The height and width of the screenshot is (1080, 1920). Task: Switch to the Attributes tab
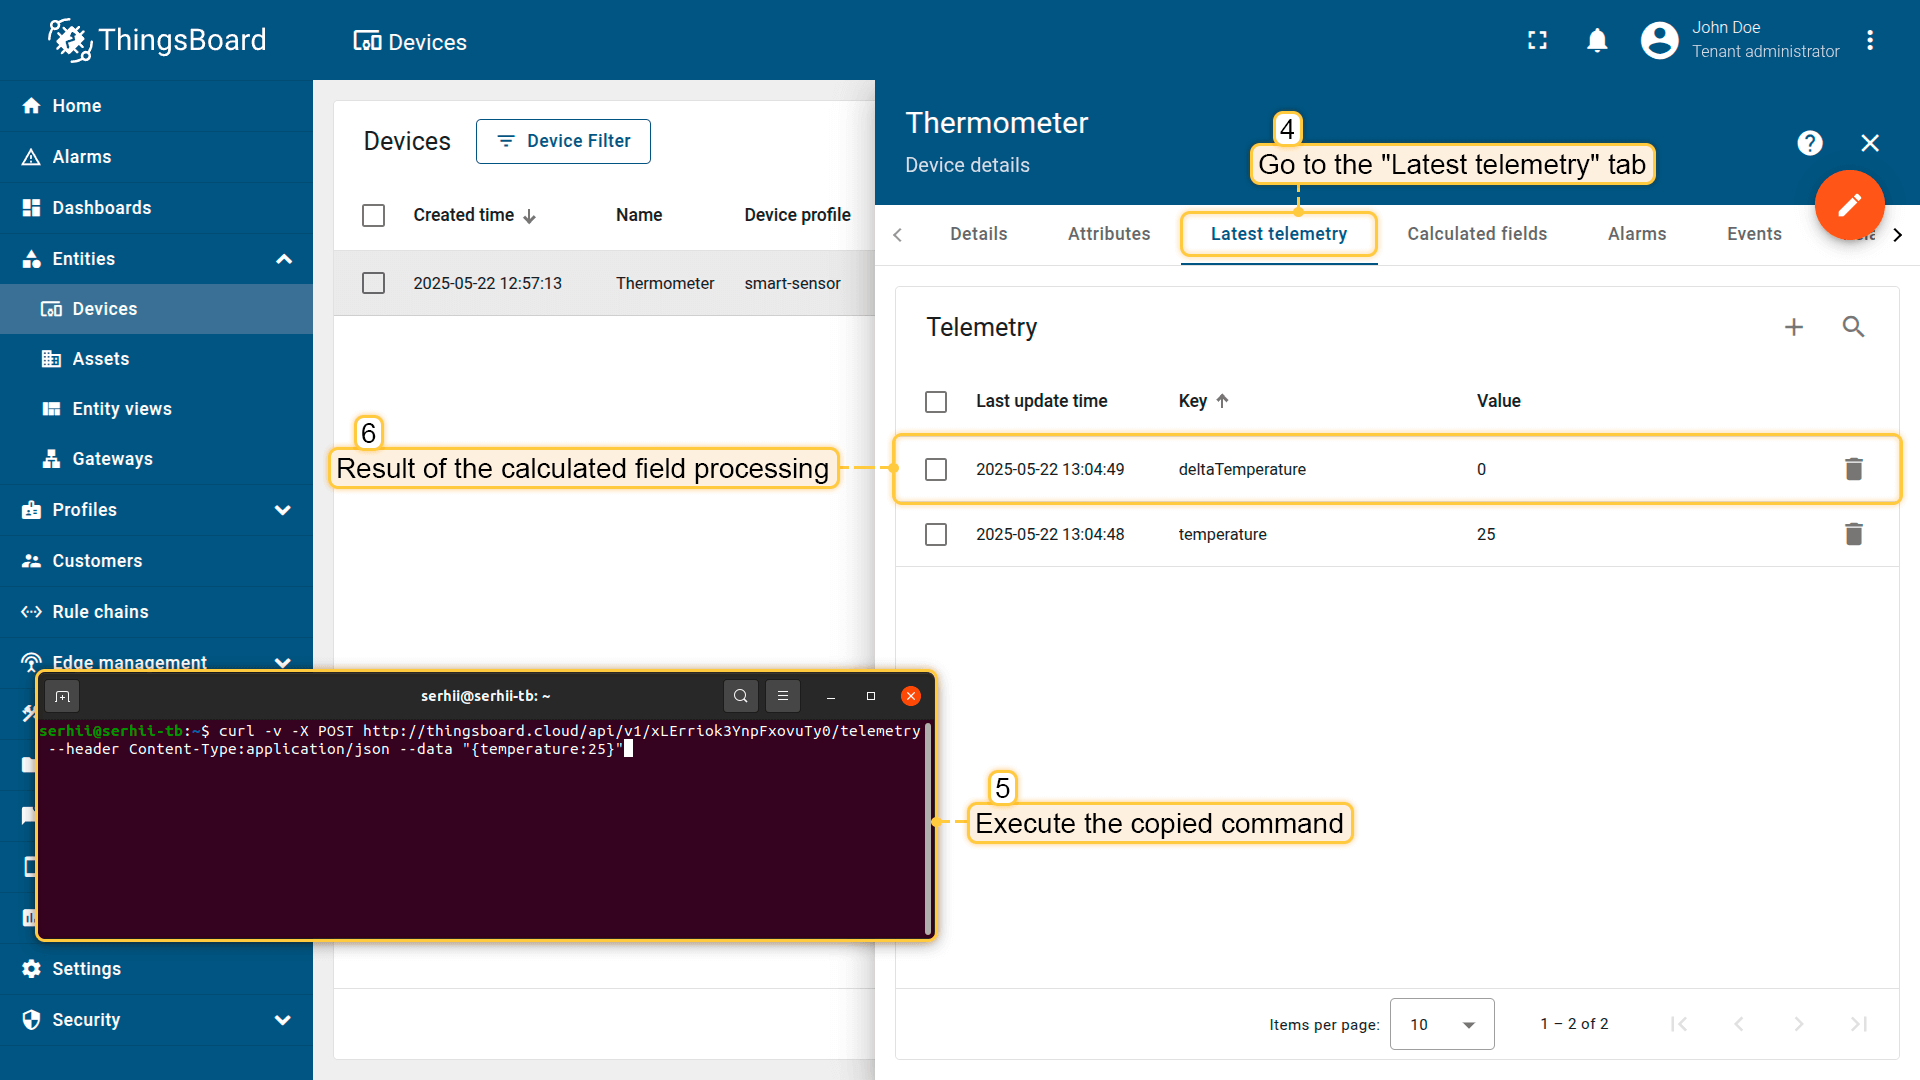[x=1108, y=234]
